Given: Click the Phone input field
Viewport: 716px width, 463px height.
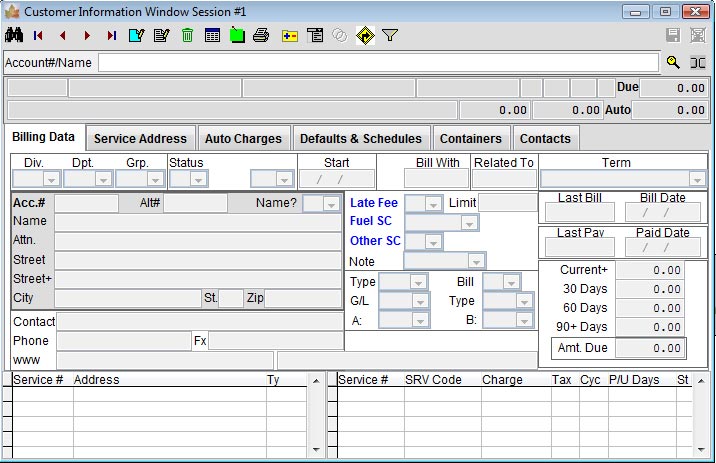Looking at the screenshot, I should (123, 341).
